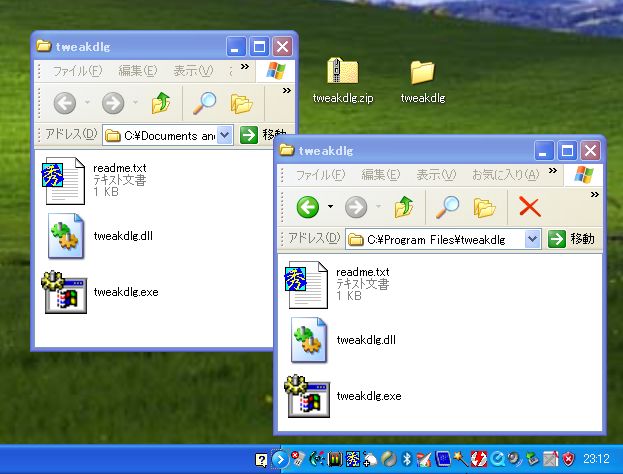Click tweakdlg.exe file name in Program Files window
The width and height of the screenshot is (623, 474).
coord(369,396)
